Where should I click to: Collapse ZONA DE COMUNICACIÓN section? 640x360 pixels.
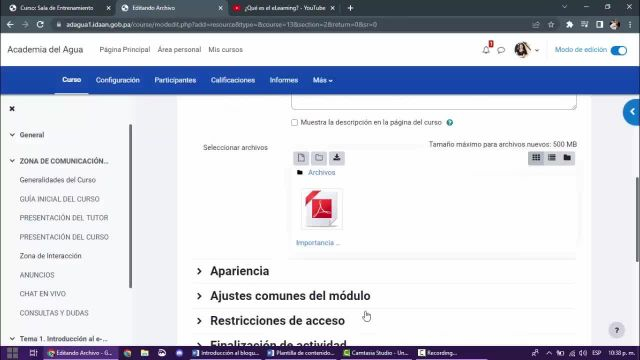(x=12, y=161)
